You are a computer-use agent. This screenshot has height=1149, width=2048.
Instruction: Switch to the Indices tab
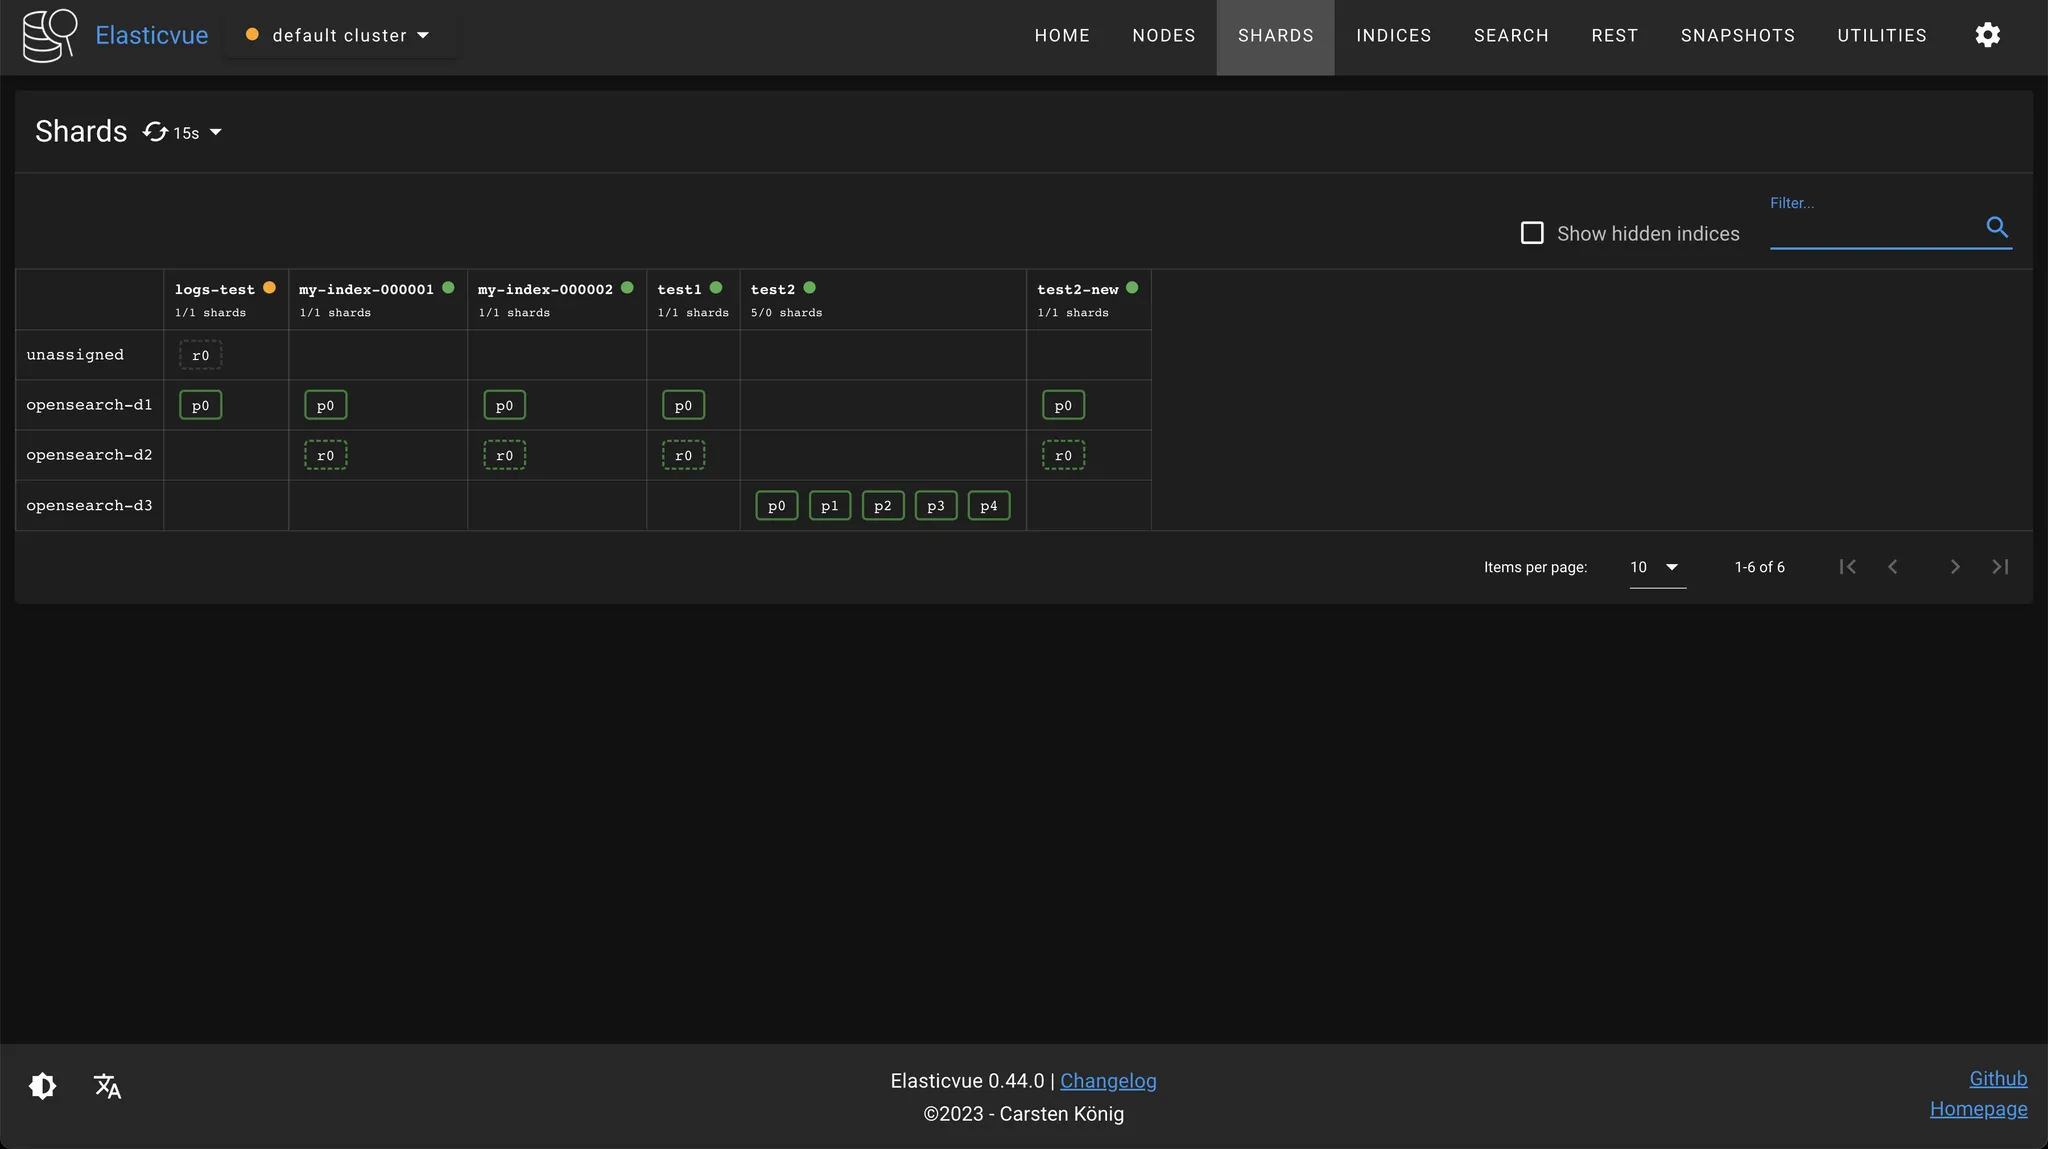coord(1393,35)
